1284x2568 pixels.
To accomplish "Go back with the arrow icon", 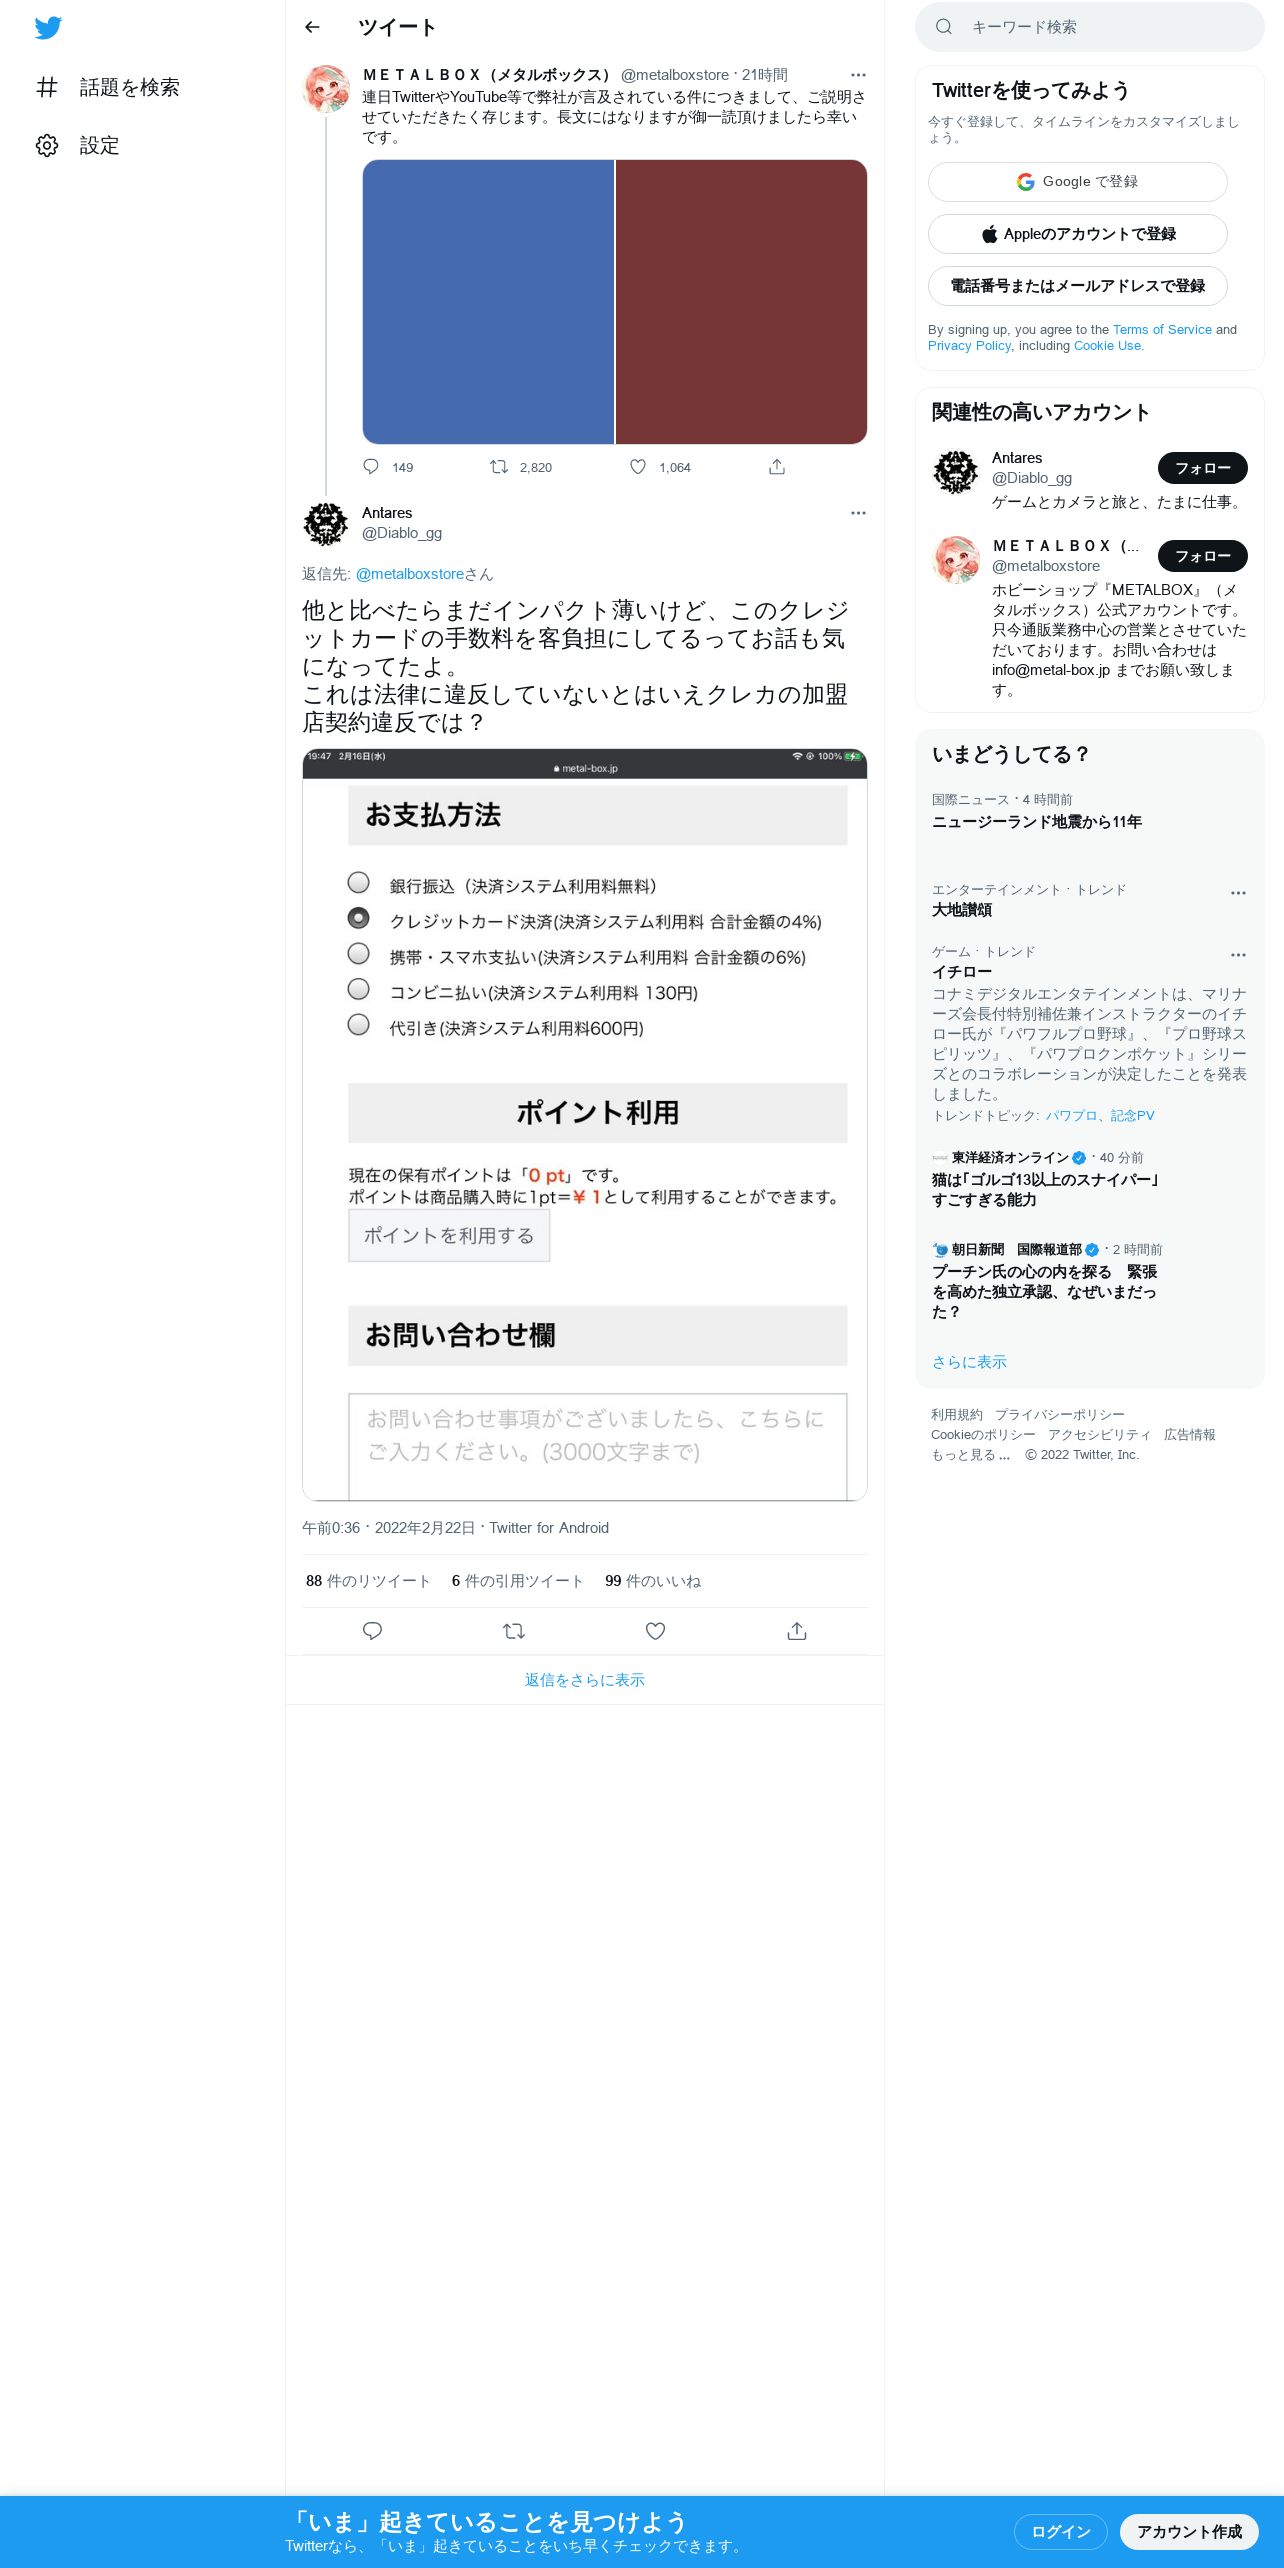I will 312,27.
